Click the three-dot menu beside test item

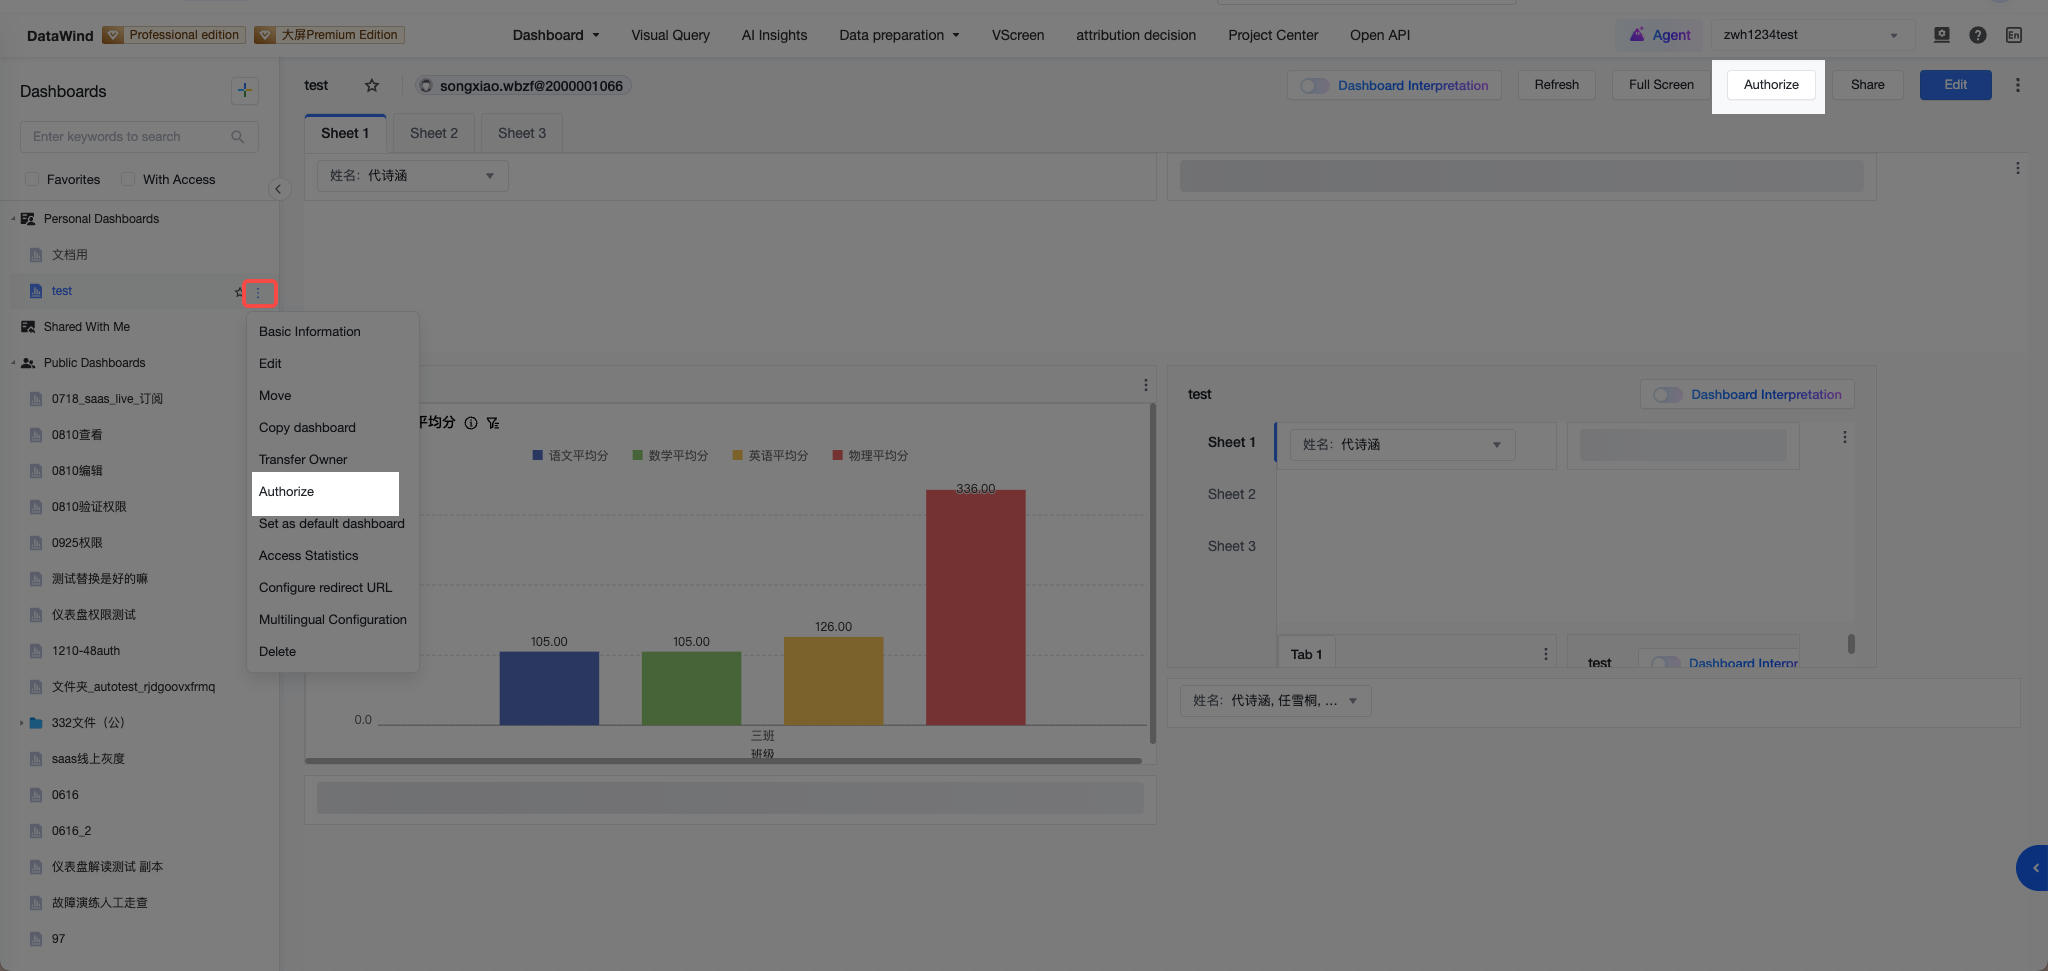(258, 292)
